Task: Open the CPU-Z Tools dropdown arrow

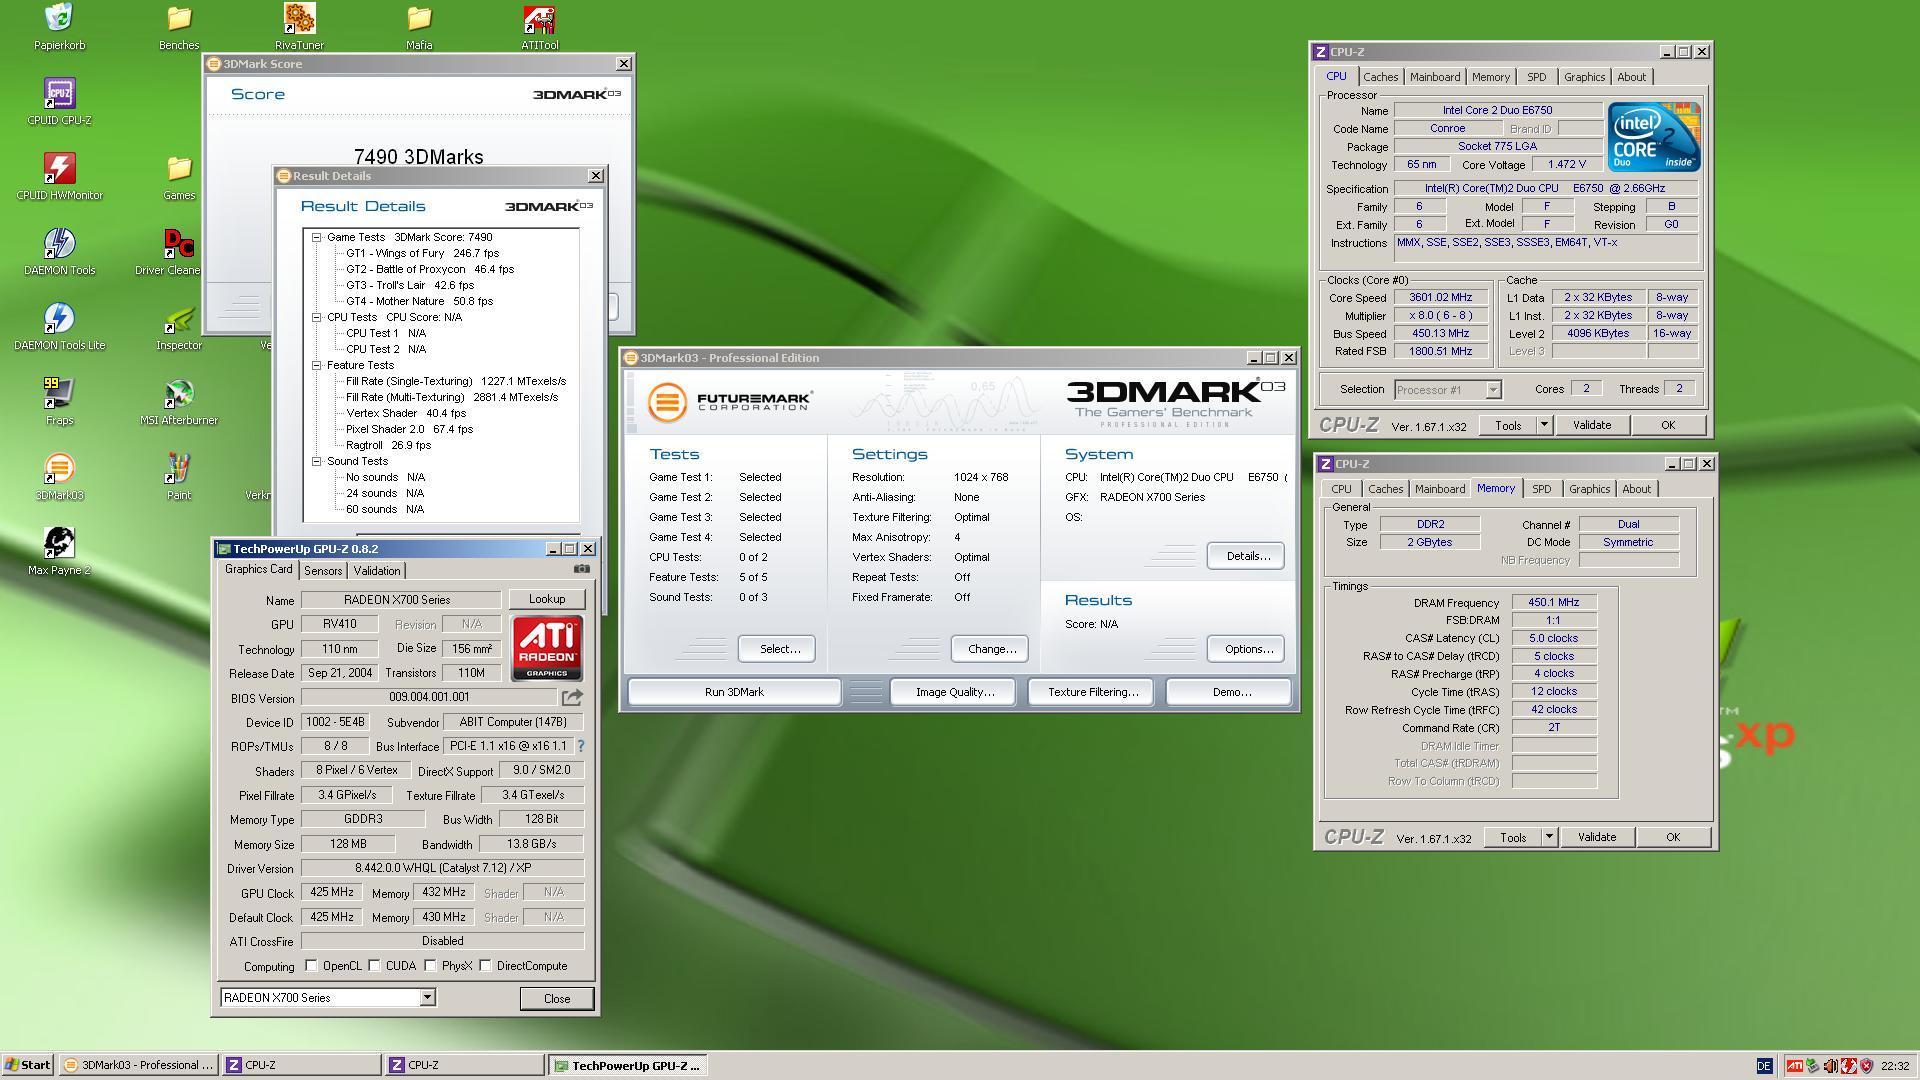Action: pyautogui.click(x=1544, y=425)
